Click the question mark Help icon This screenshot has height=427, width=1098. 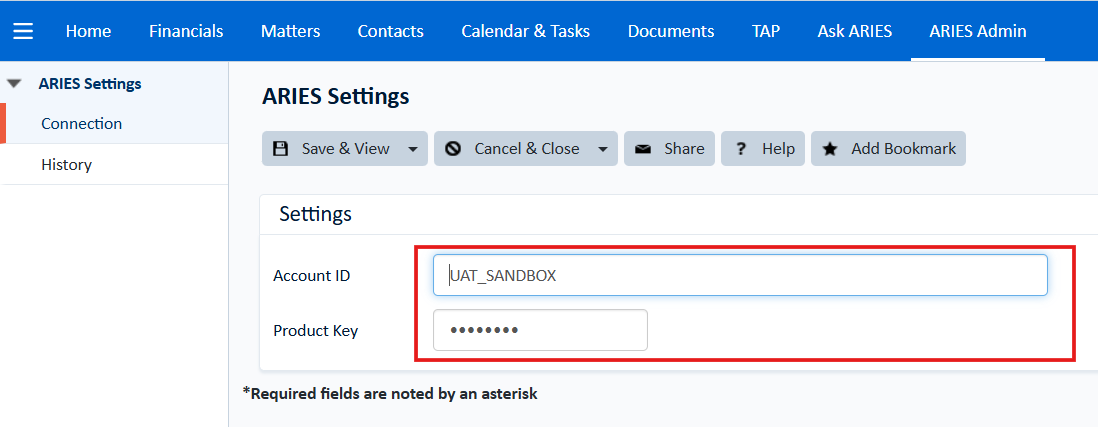click(x=741, y=149)
